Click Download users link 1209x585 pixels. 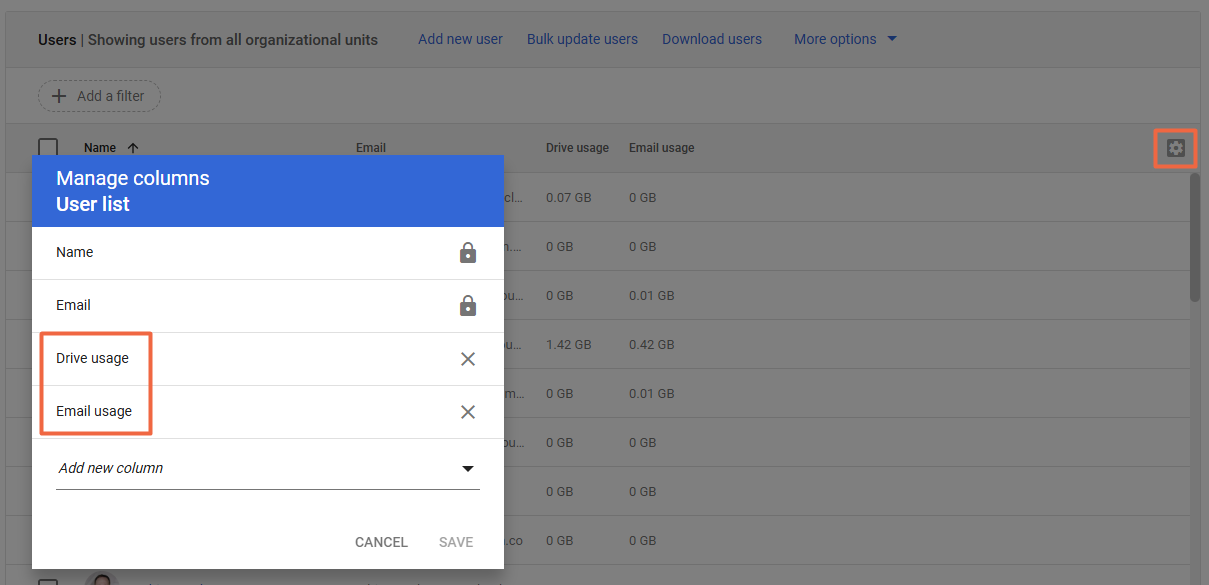[x=712, y=39]
